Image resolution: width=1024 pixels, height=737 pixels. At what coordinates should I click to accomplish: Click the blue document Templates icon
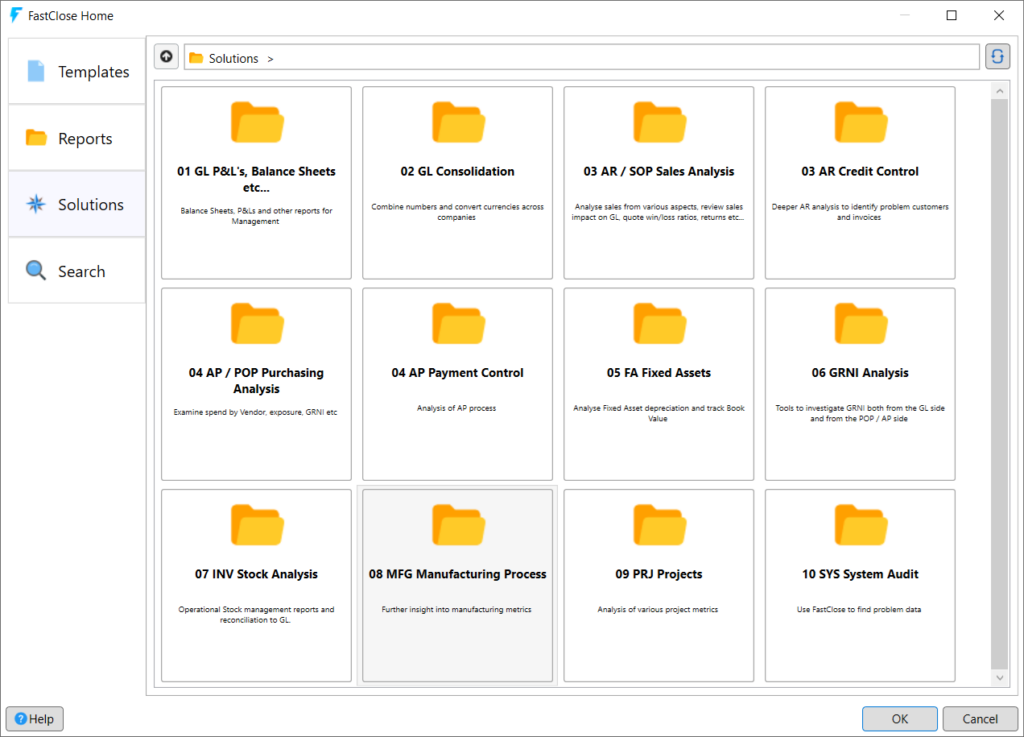point(36,71)
